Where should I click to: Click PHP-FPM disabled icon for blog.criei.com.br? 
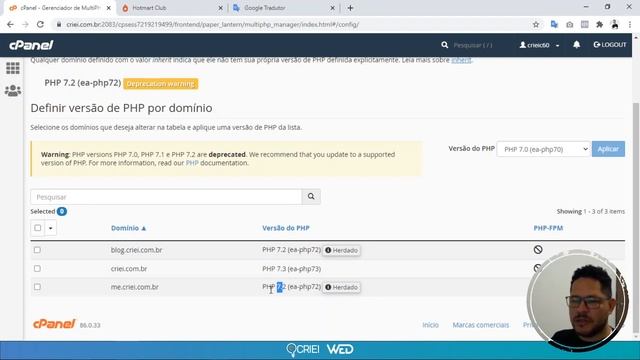click(x=538, y=249)
